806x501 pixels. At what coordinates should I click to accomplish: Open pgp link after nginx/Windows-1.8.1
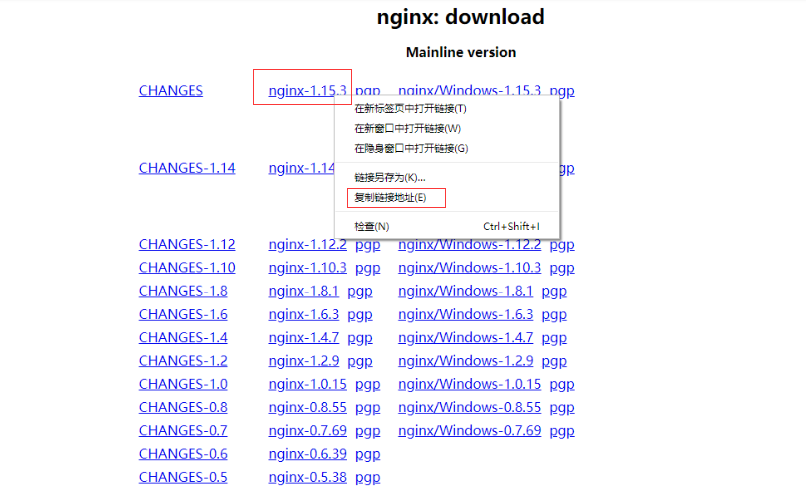(x=554, y=292)
